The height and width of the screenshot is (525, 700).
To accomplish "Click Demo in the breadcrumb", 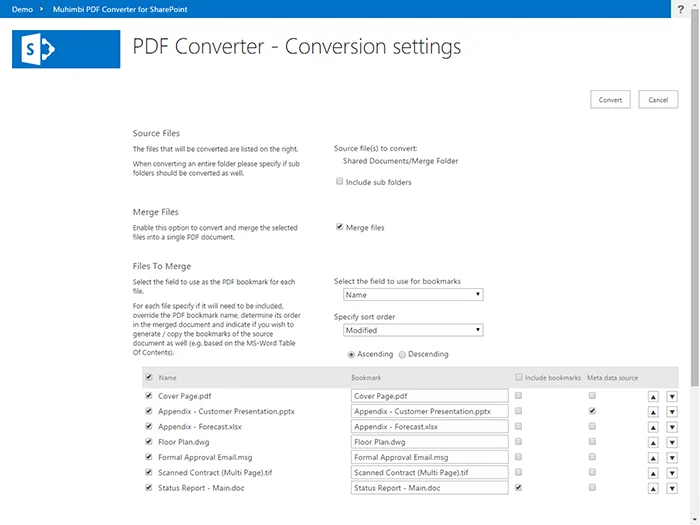I will [22, 9].
